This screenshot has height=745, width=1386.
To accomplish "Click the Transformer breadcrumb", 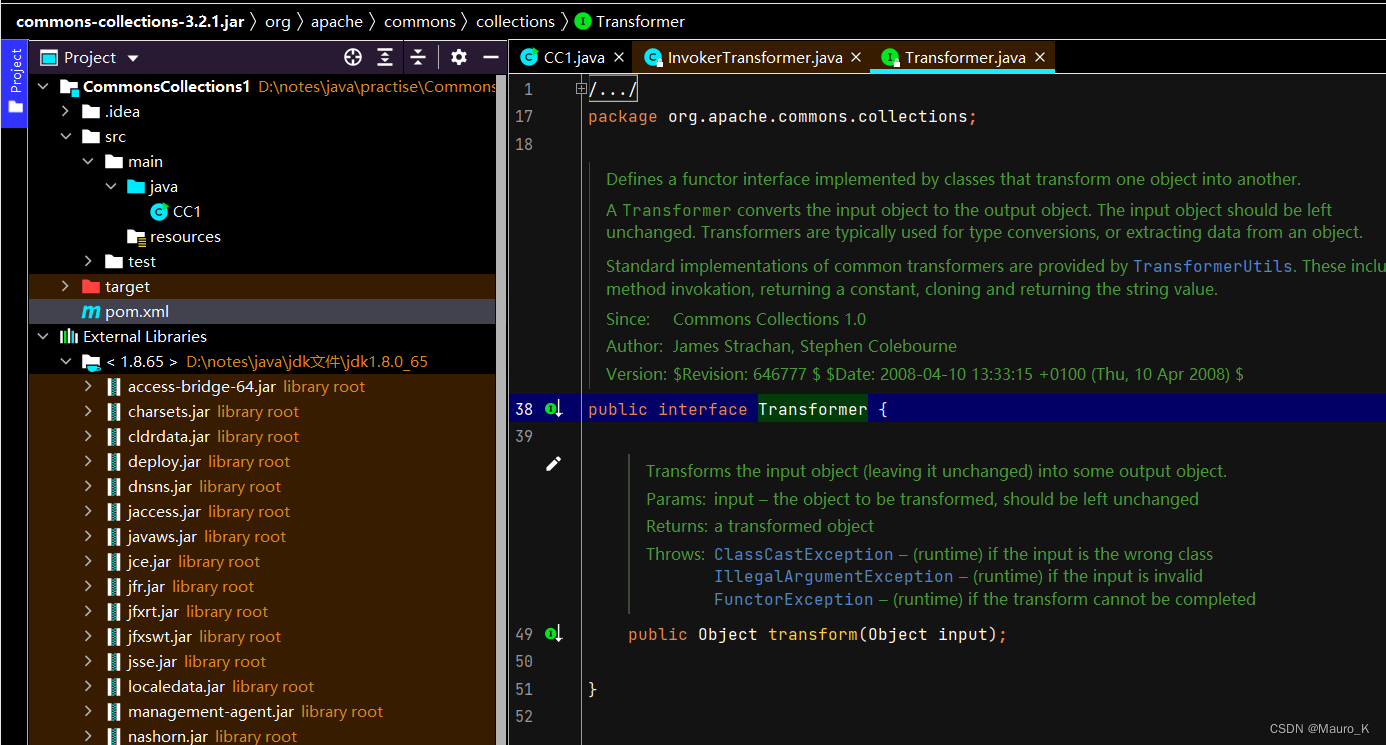I will click(631, 21).
